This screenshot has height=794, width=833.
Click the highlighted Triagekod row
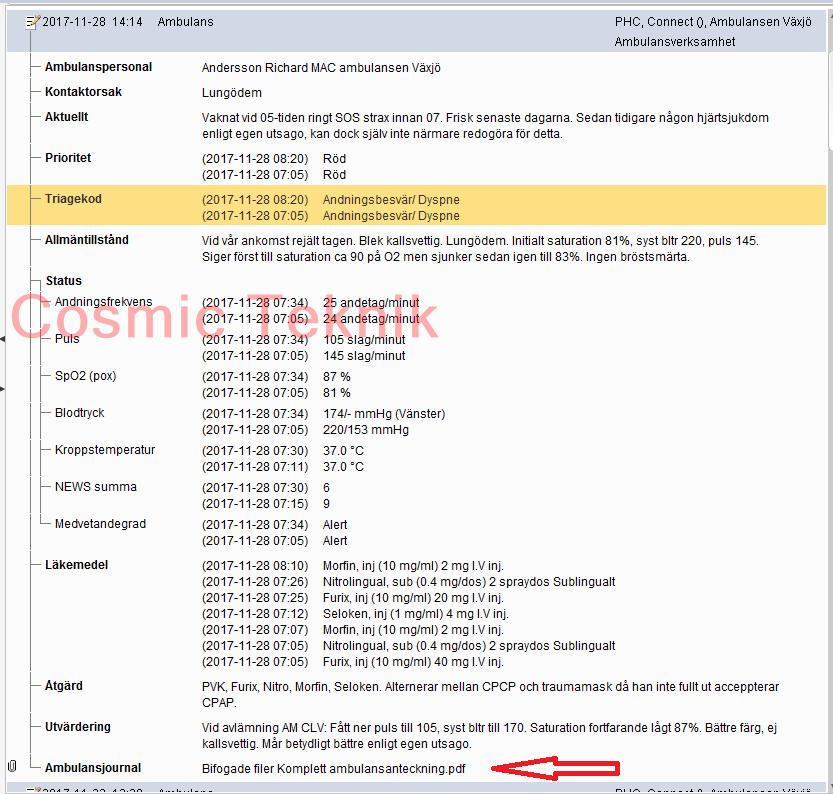pos(416,205)
